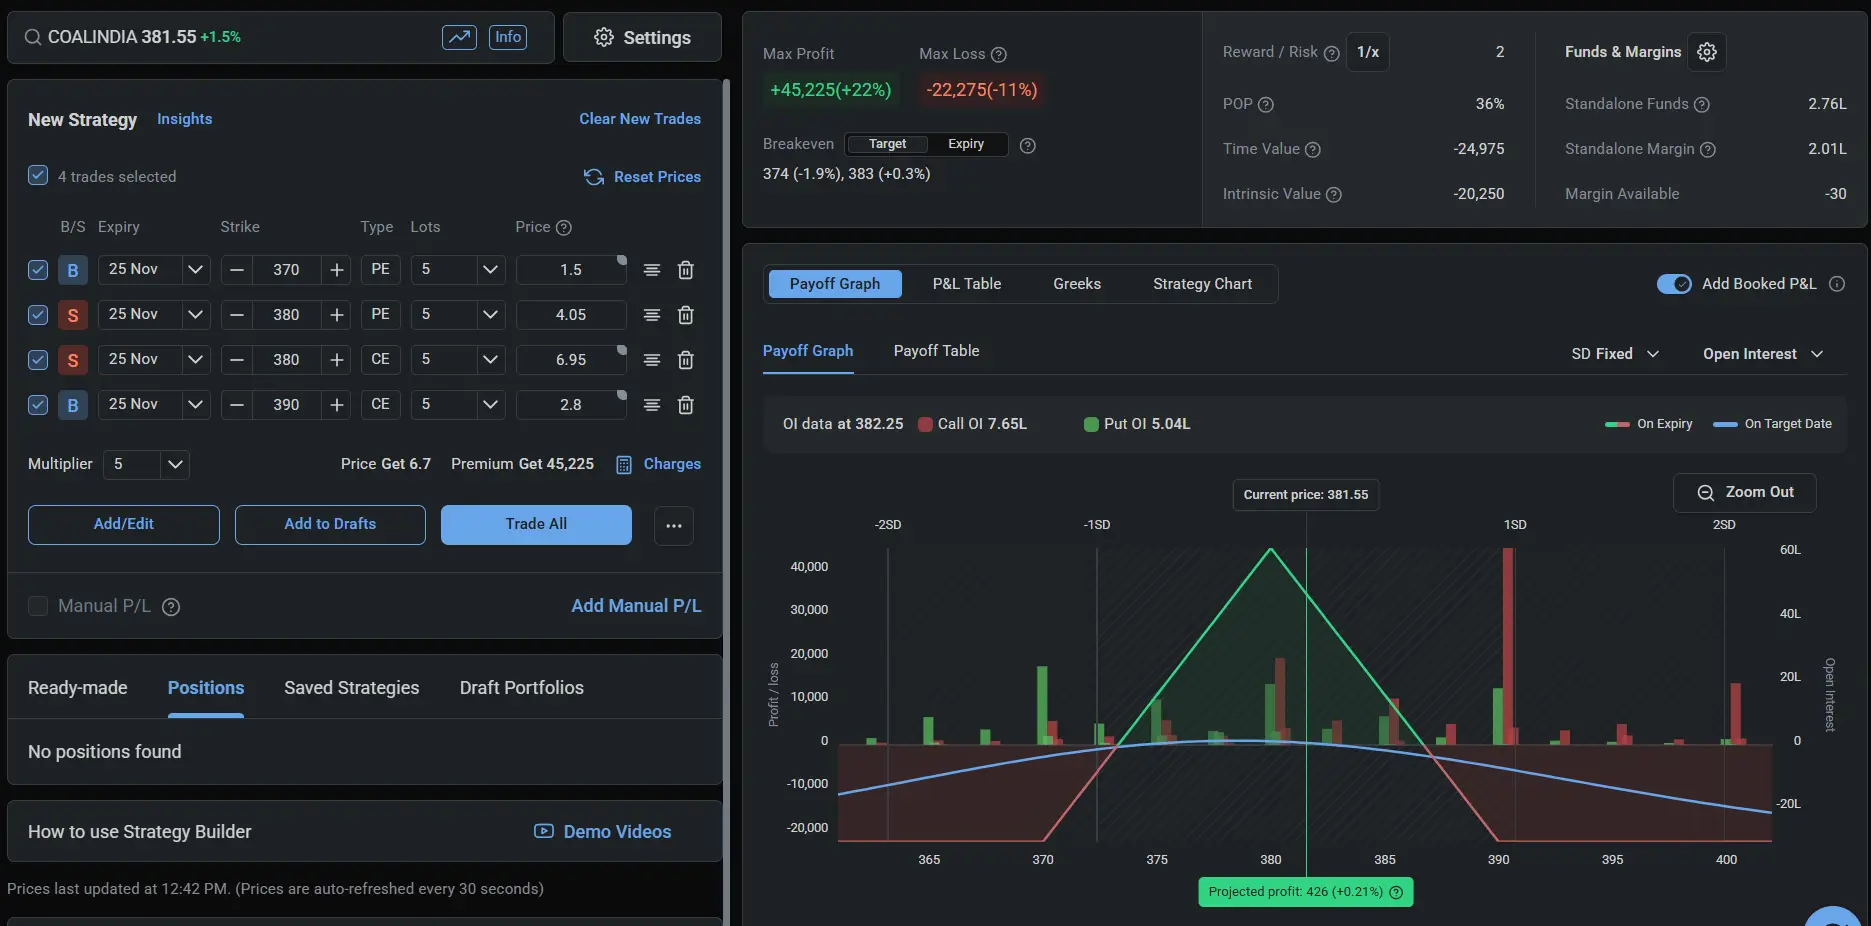Uncheck the 4 trades selected checkbox

pos(38,176)
